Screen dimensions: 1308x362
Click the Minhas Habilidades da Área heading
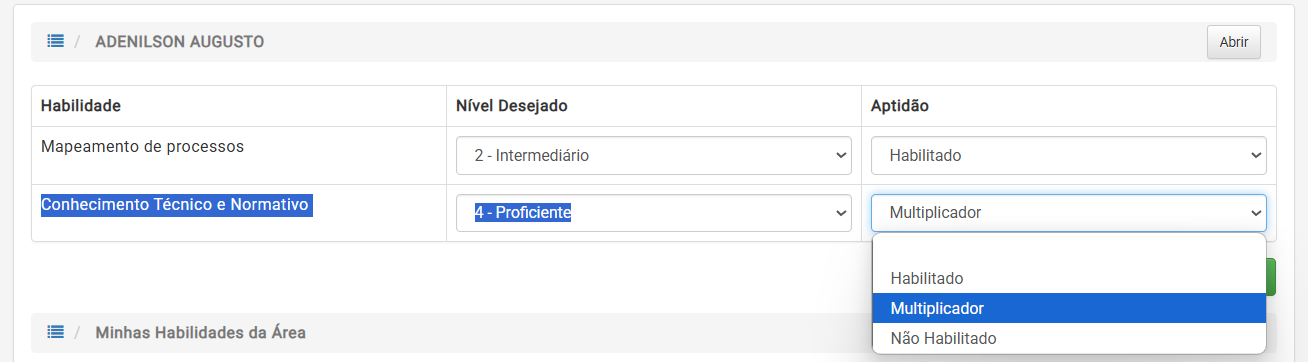coord(201,332)
